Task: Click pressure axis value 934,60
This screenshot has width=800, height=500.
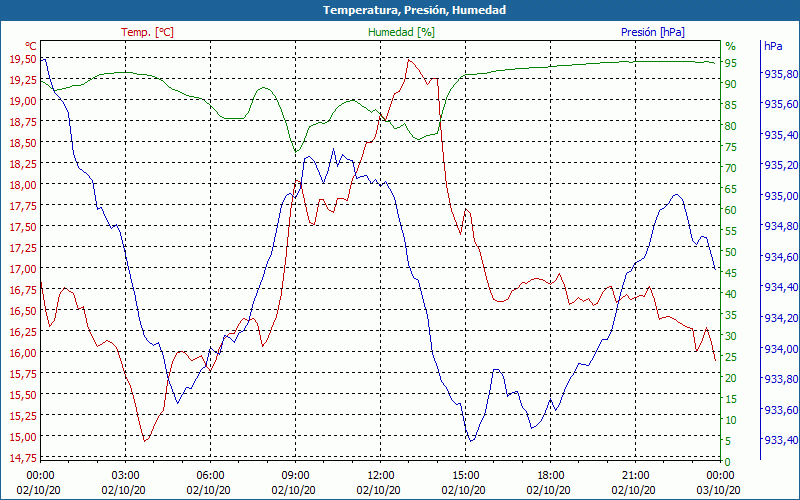Action: point(781,257)
